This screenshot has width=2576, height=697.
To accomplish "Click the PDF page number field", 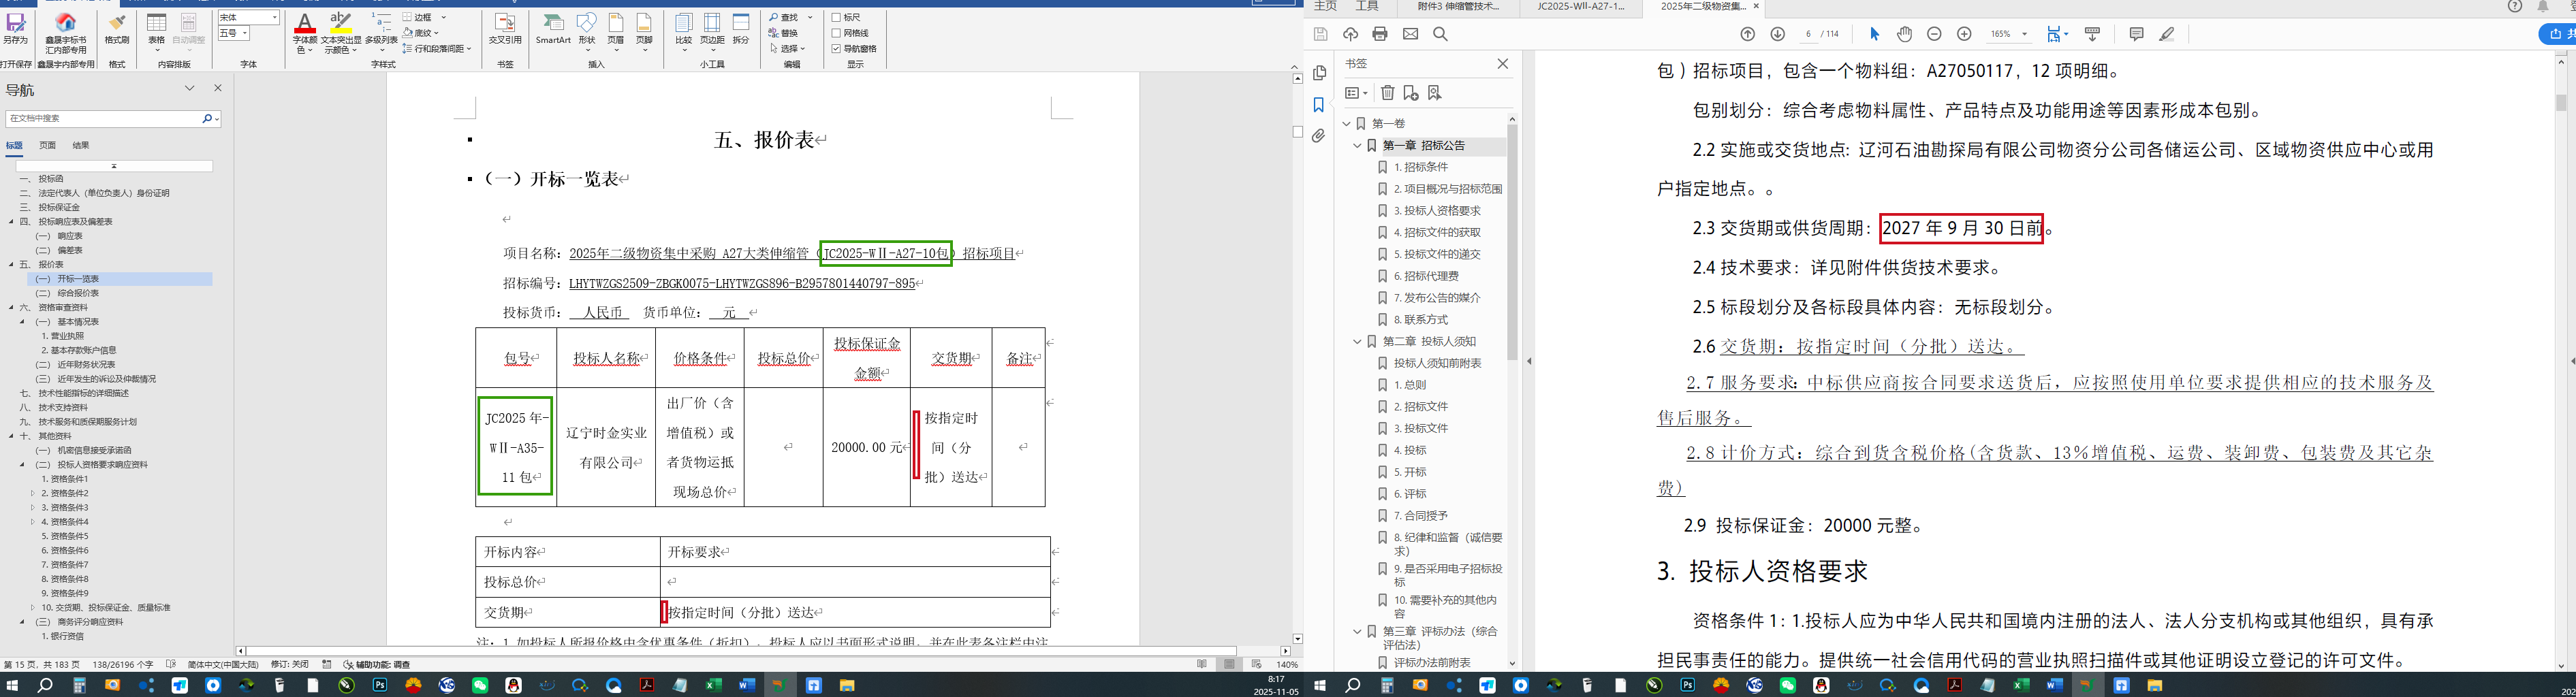I will coord(1808,34).
